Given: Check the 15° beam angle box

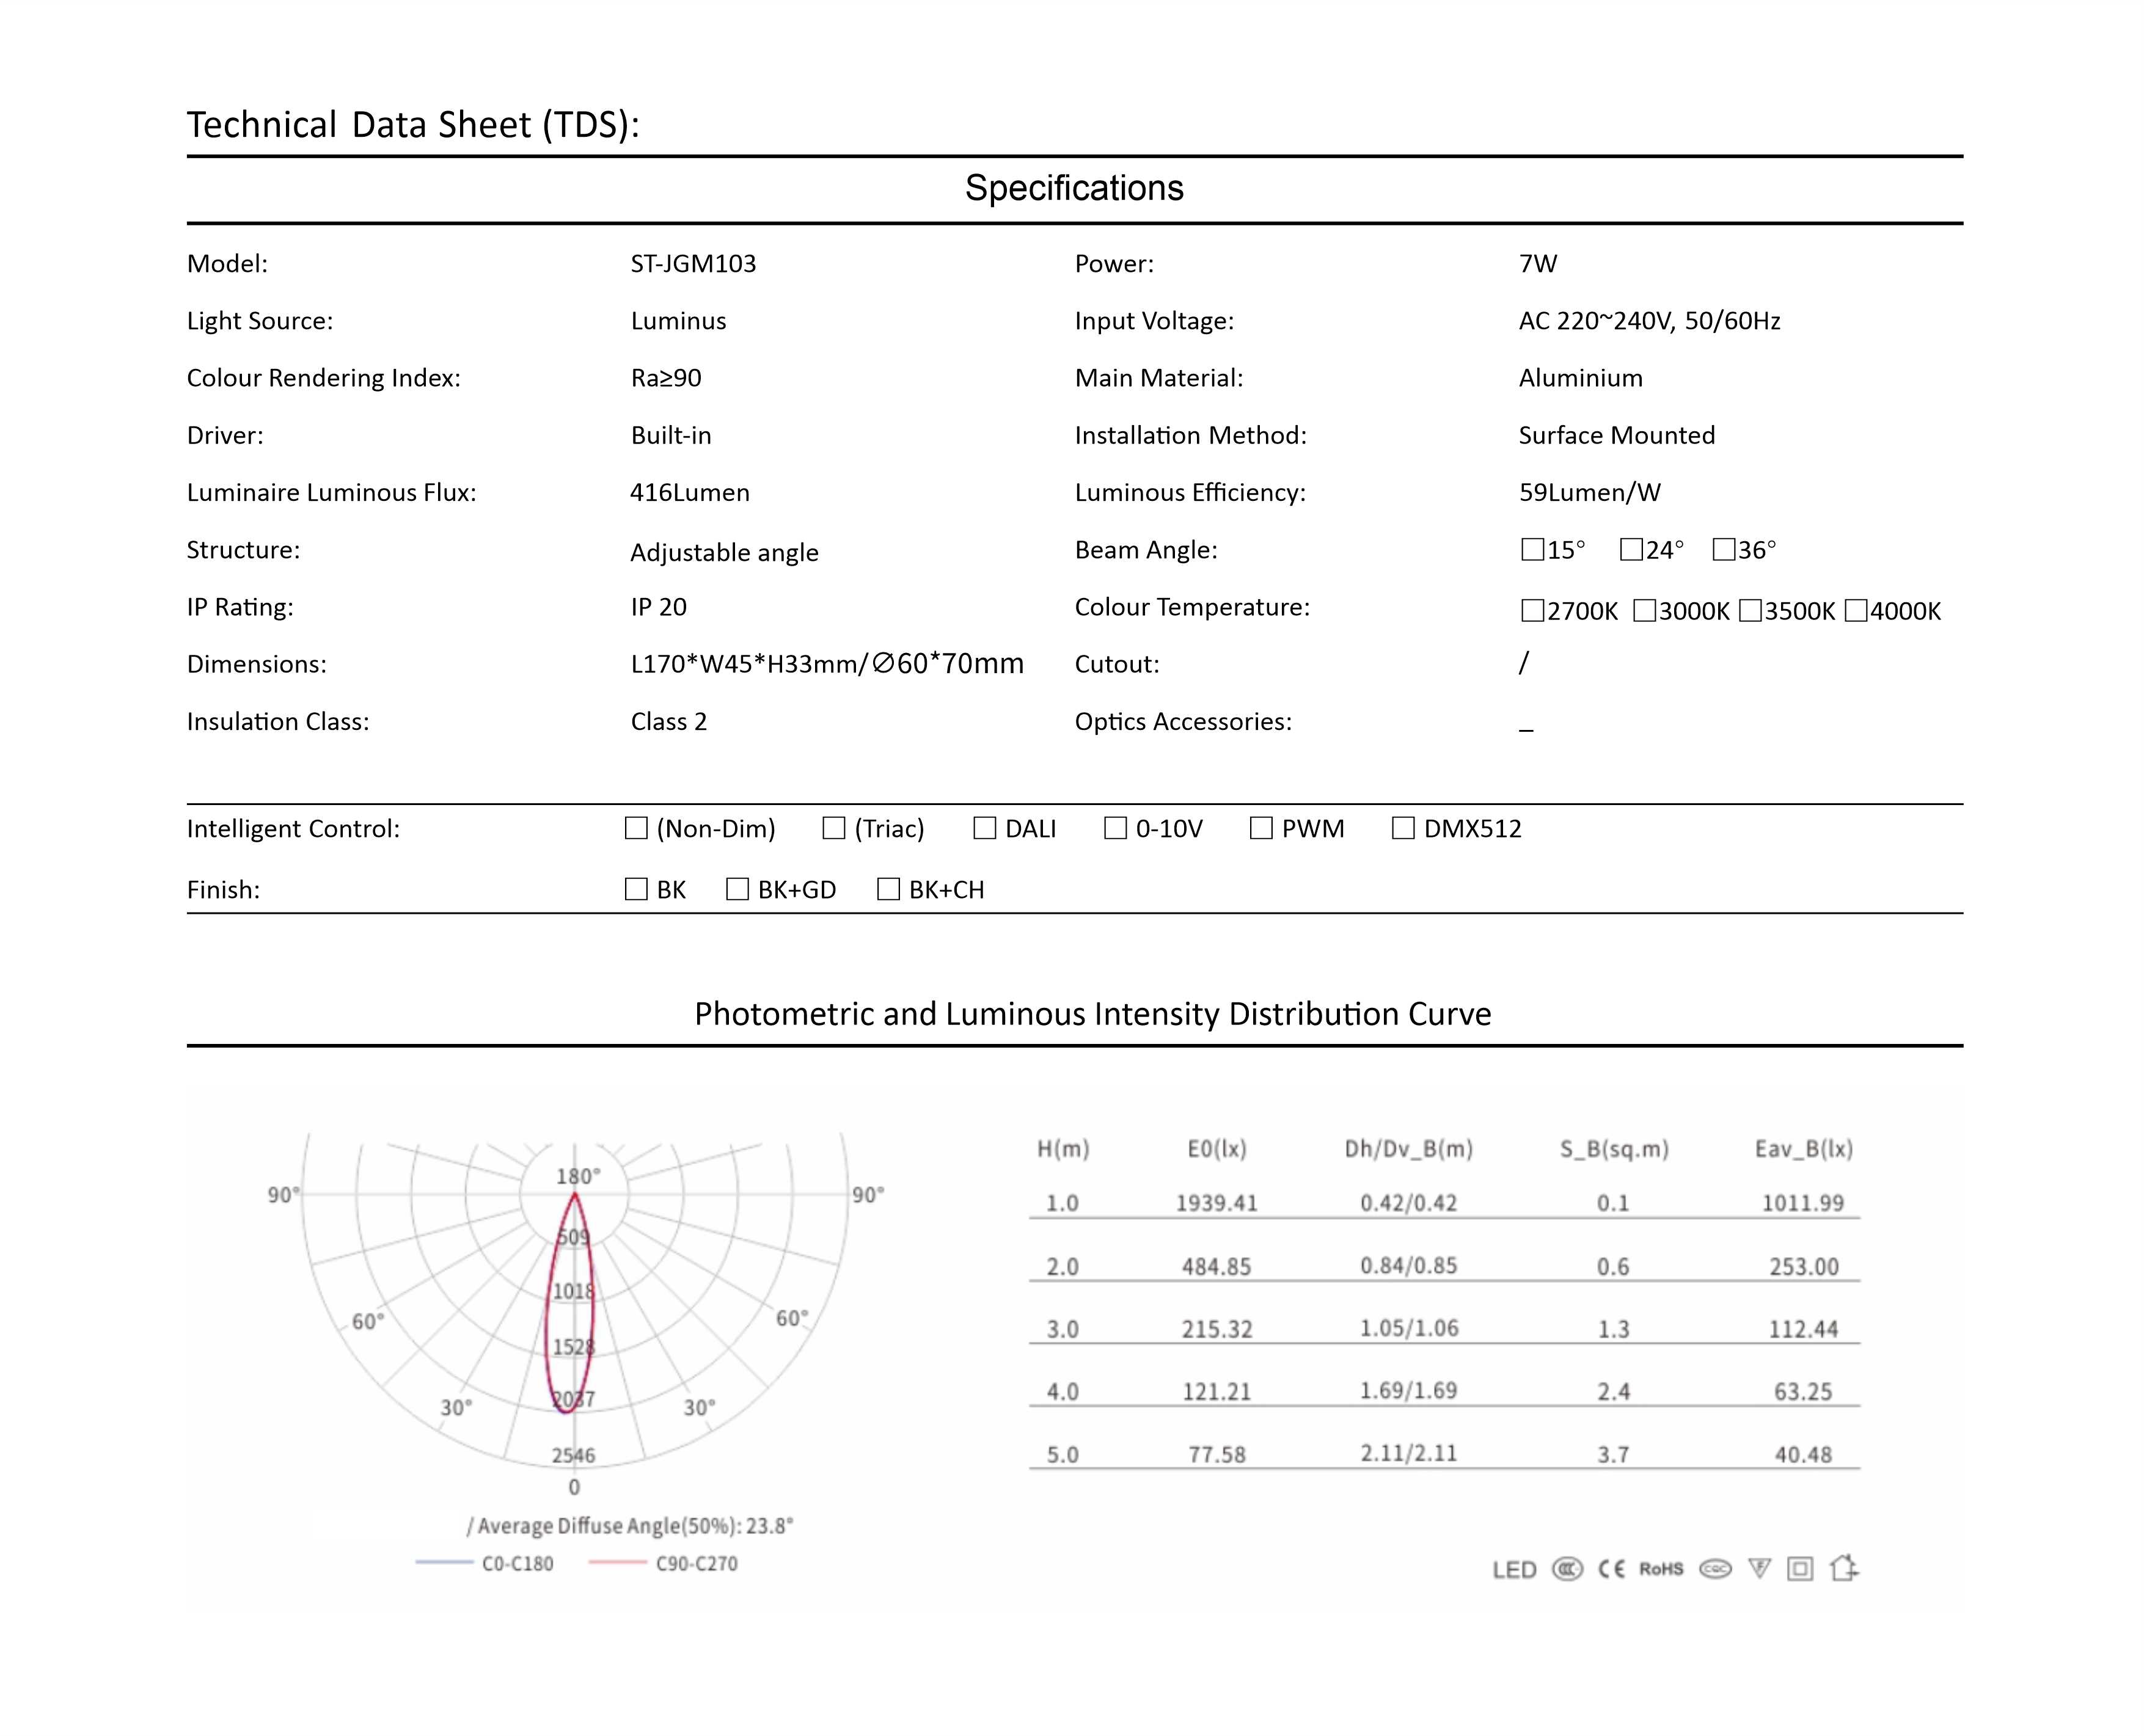Looking at the screenshot, I should tap(1532, 550).
